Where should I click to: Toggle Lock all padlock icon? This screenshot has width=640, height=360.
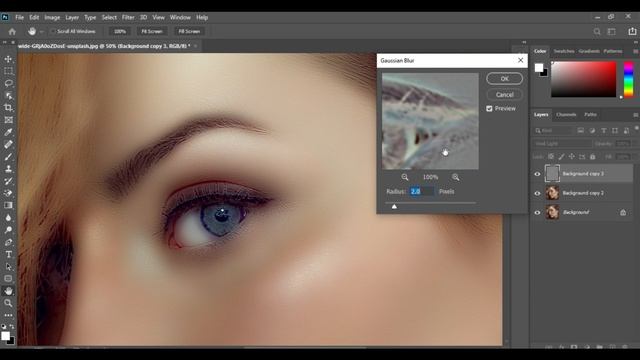pyautogui.click(x=593, y=157)
